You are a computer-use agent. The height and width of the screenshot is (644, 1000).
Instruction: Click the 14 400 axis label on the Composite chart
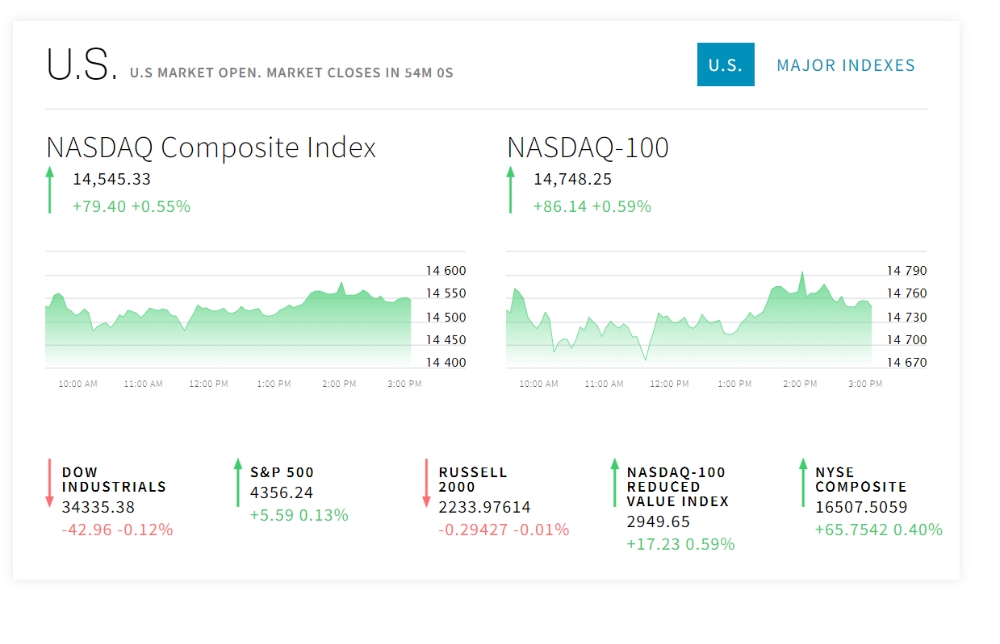[x=446, y=362]
